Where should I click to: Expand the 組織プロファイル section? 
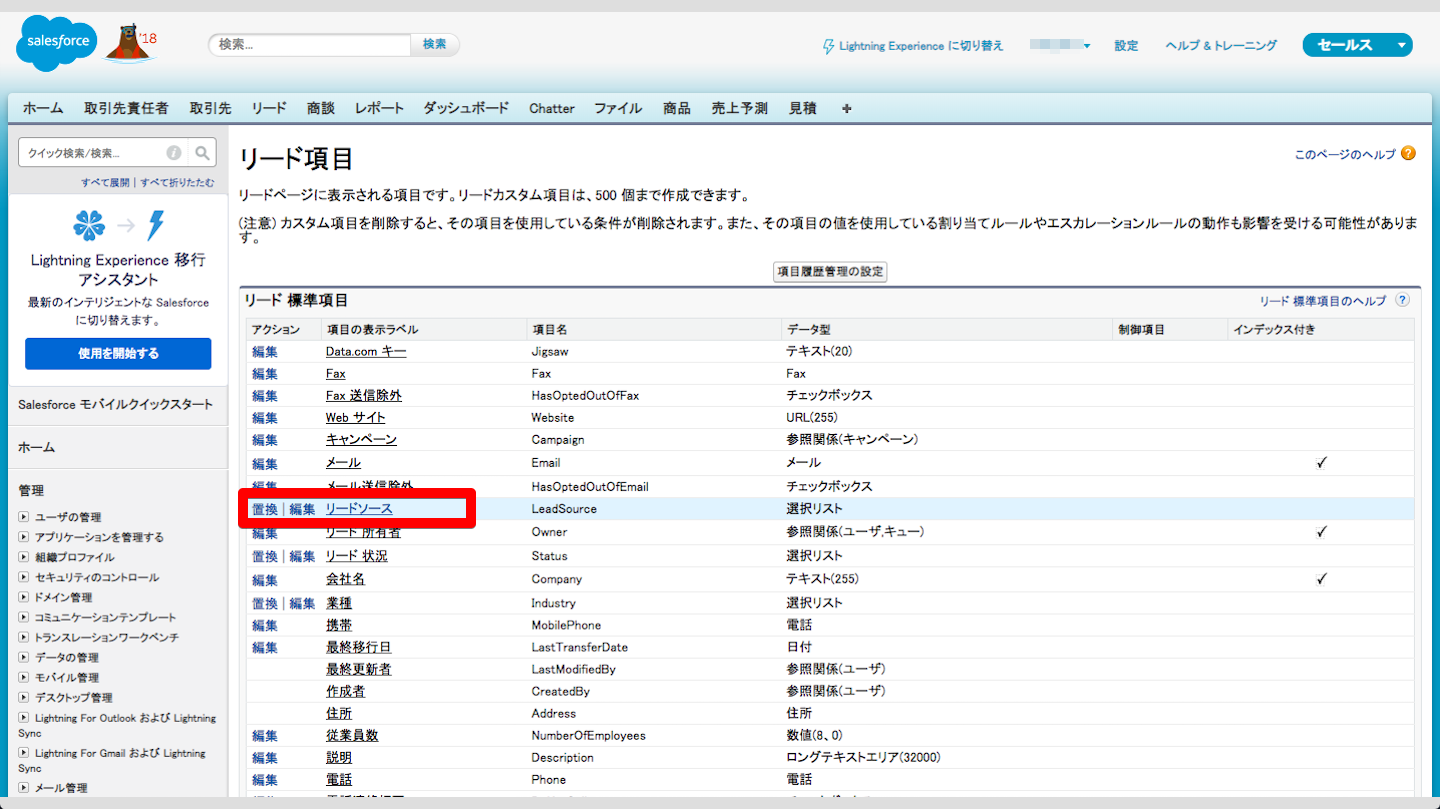pyautogui.click(x=23, y=557)
